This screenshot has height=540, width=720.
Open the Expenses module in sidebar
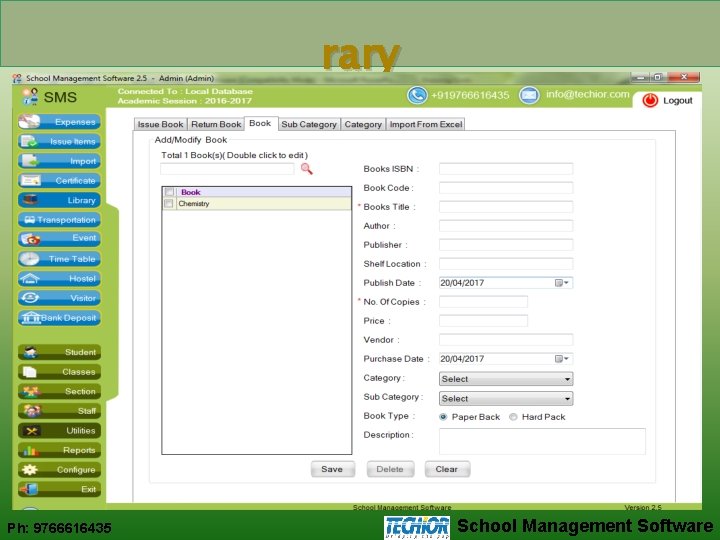59,122
